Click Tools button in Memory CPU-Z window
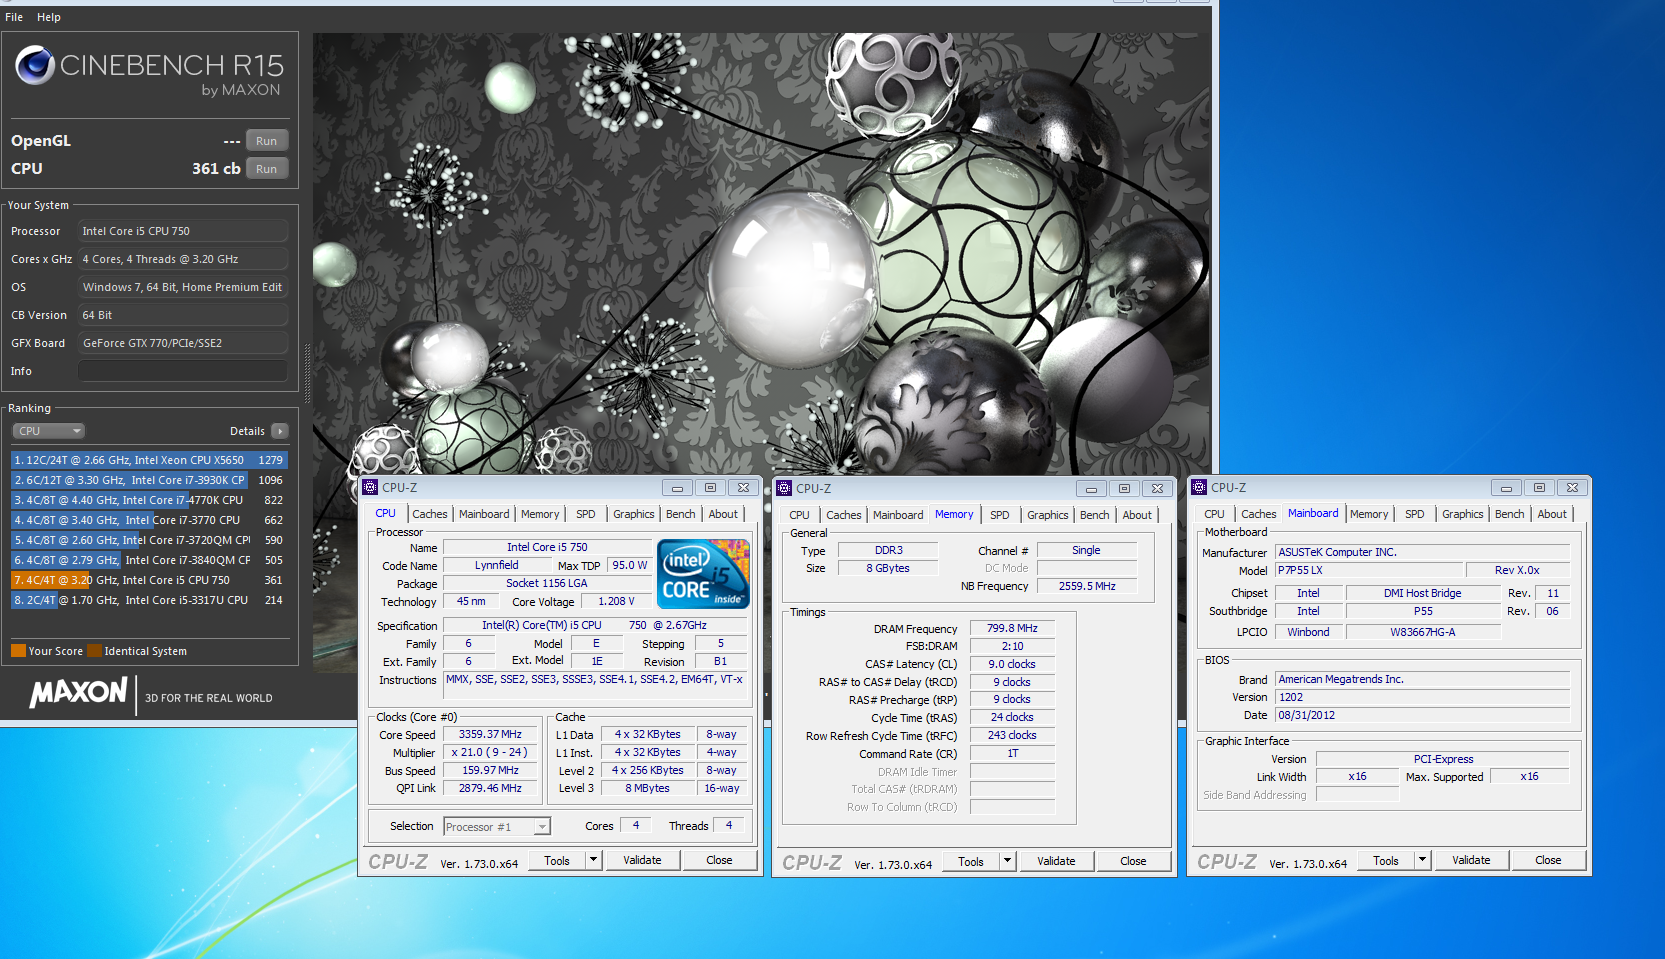Viewport: 1665px width, 959px height. point(971,861)
